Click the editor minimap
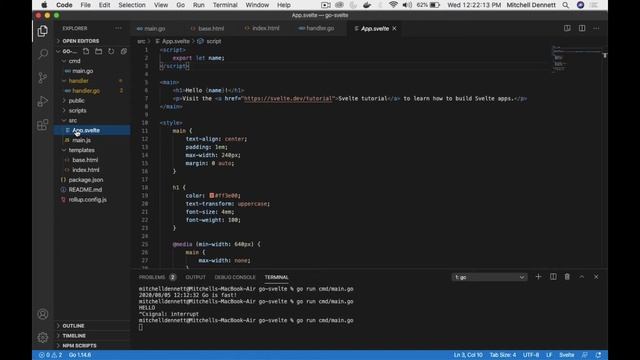This screenshot has height=360, width=640. [576, 59]
